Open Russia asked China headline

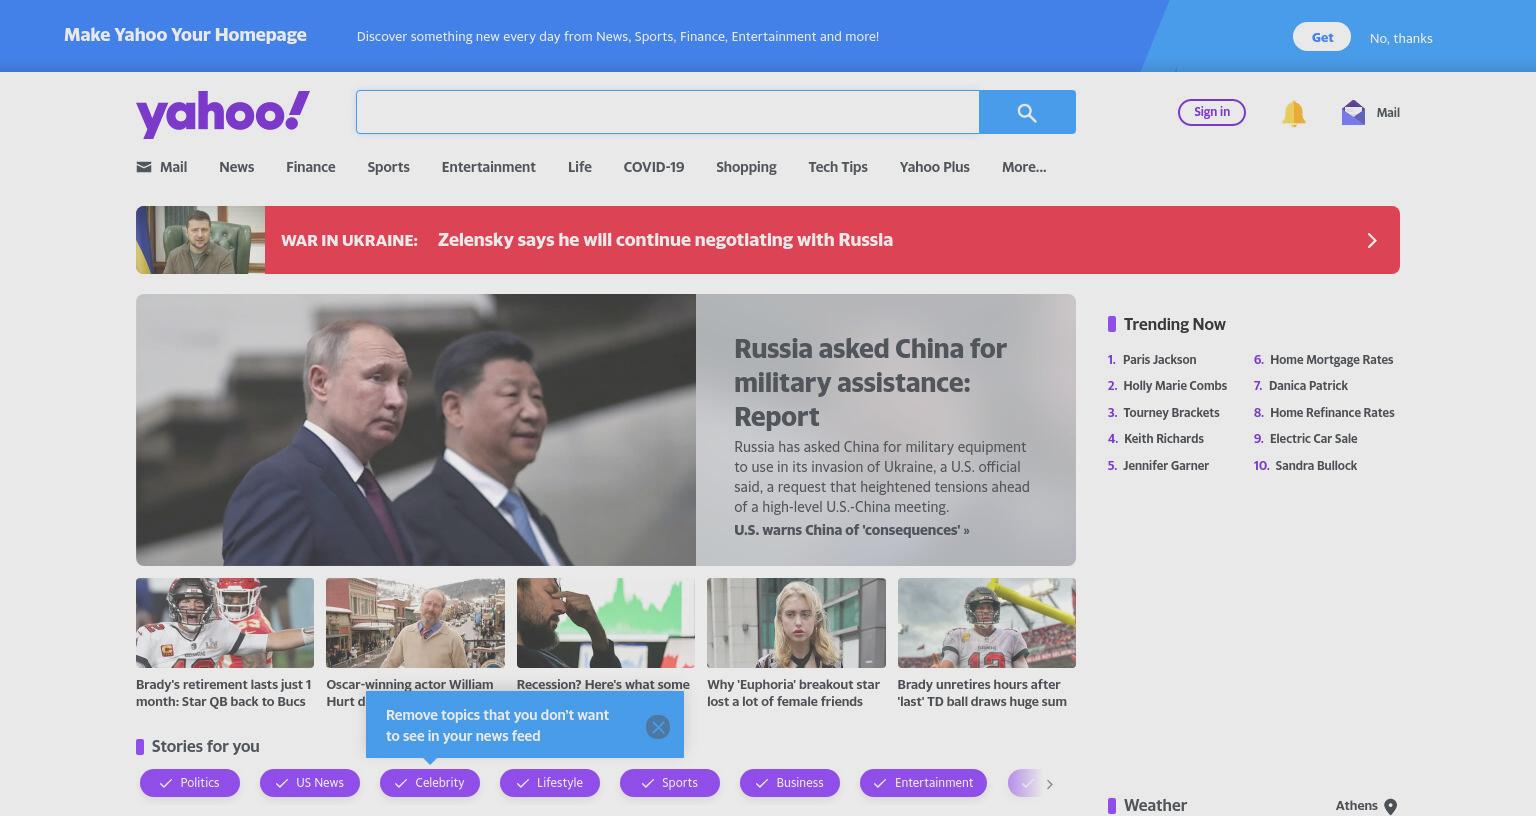coord(870,382)
